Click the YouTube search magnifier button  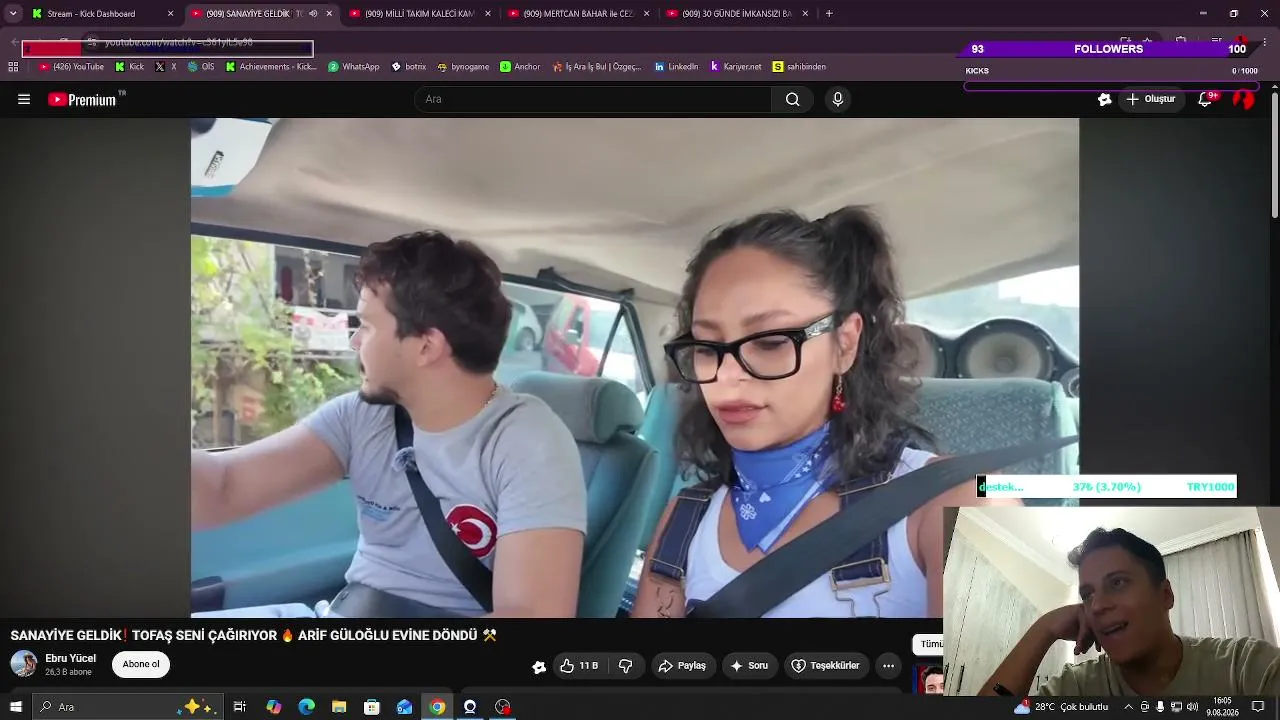[x=792, y=99]
